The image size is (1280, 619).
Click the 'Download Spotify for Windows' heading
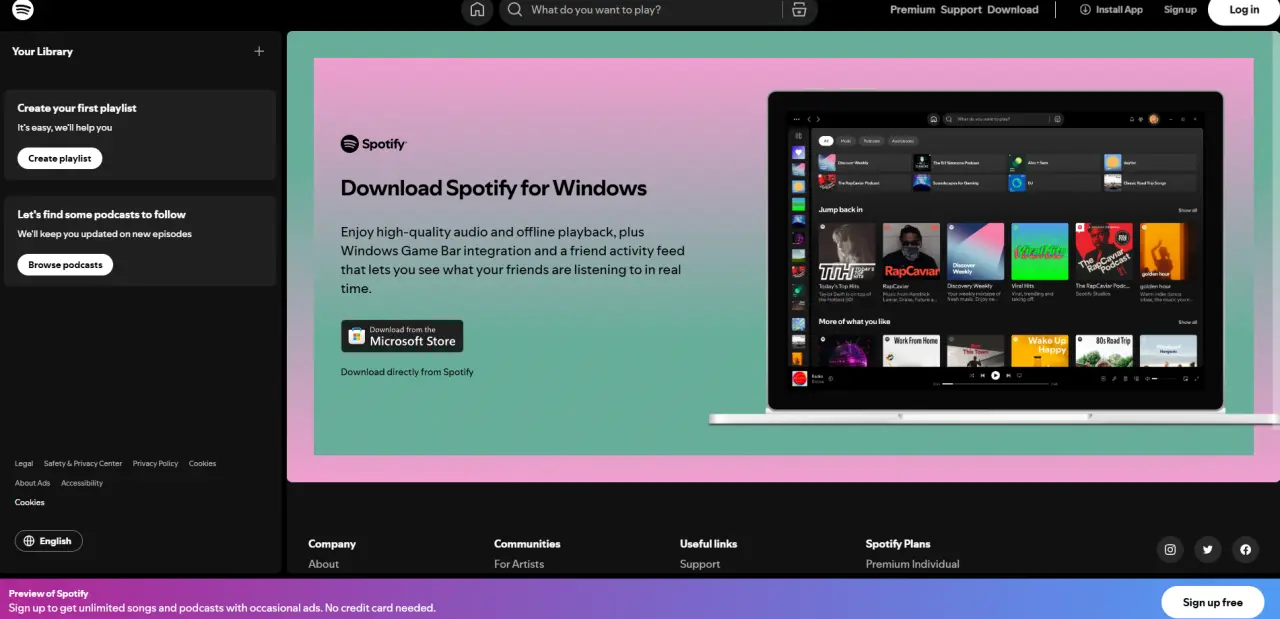[494, 188]
